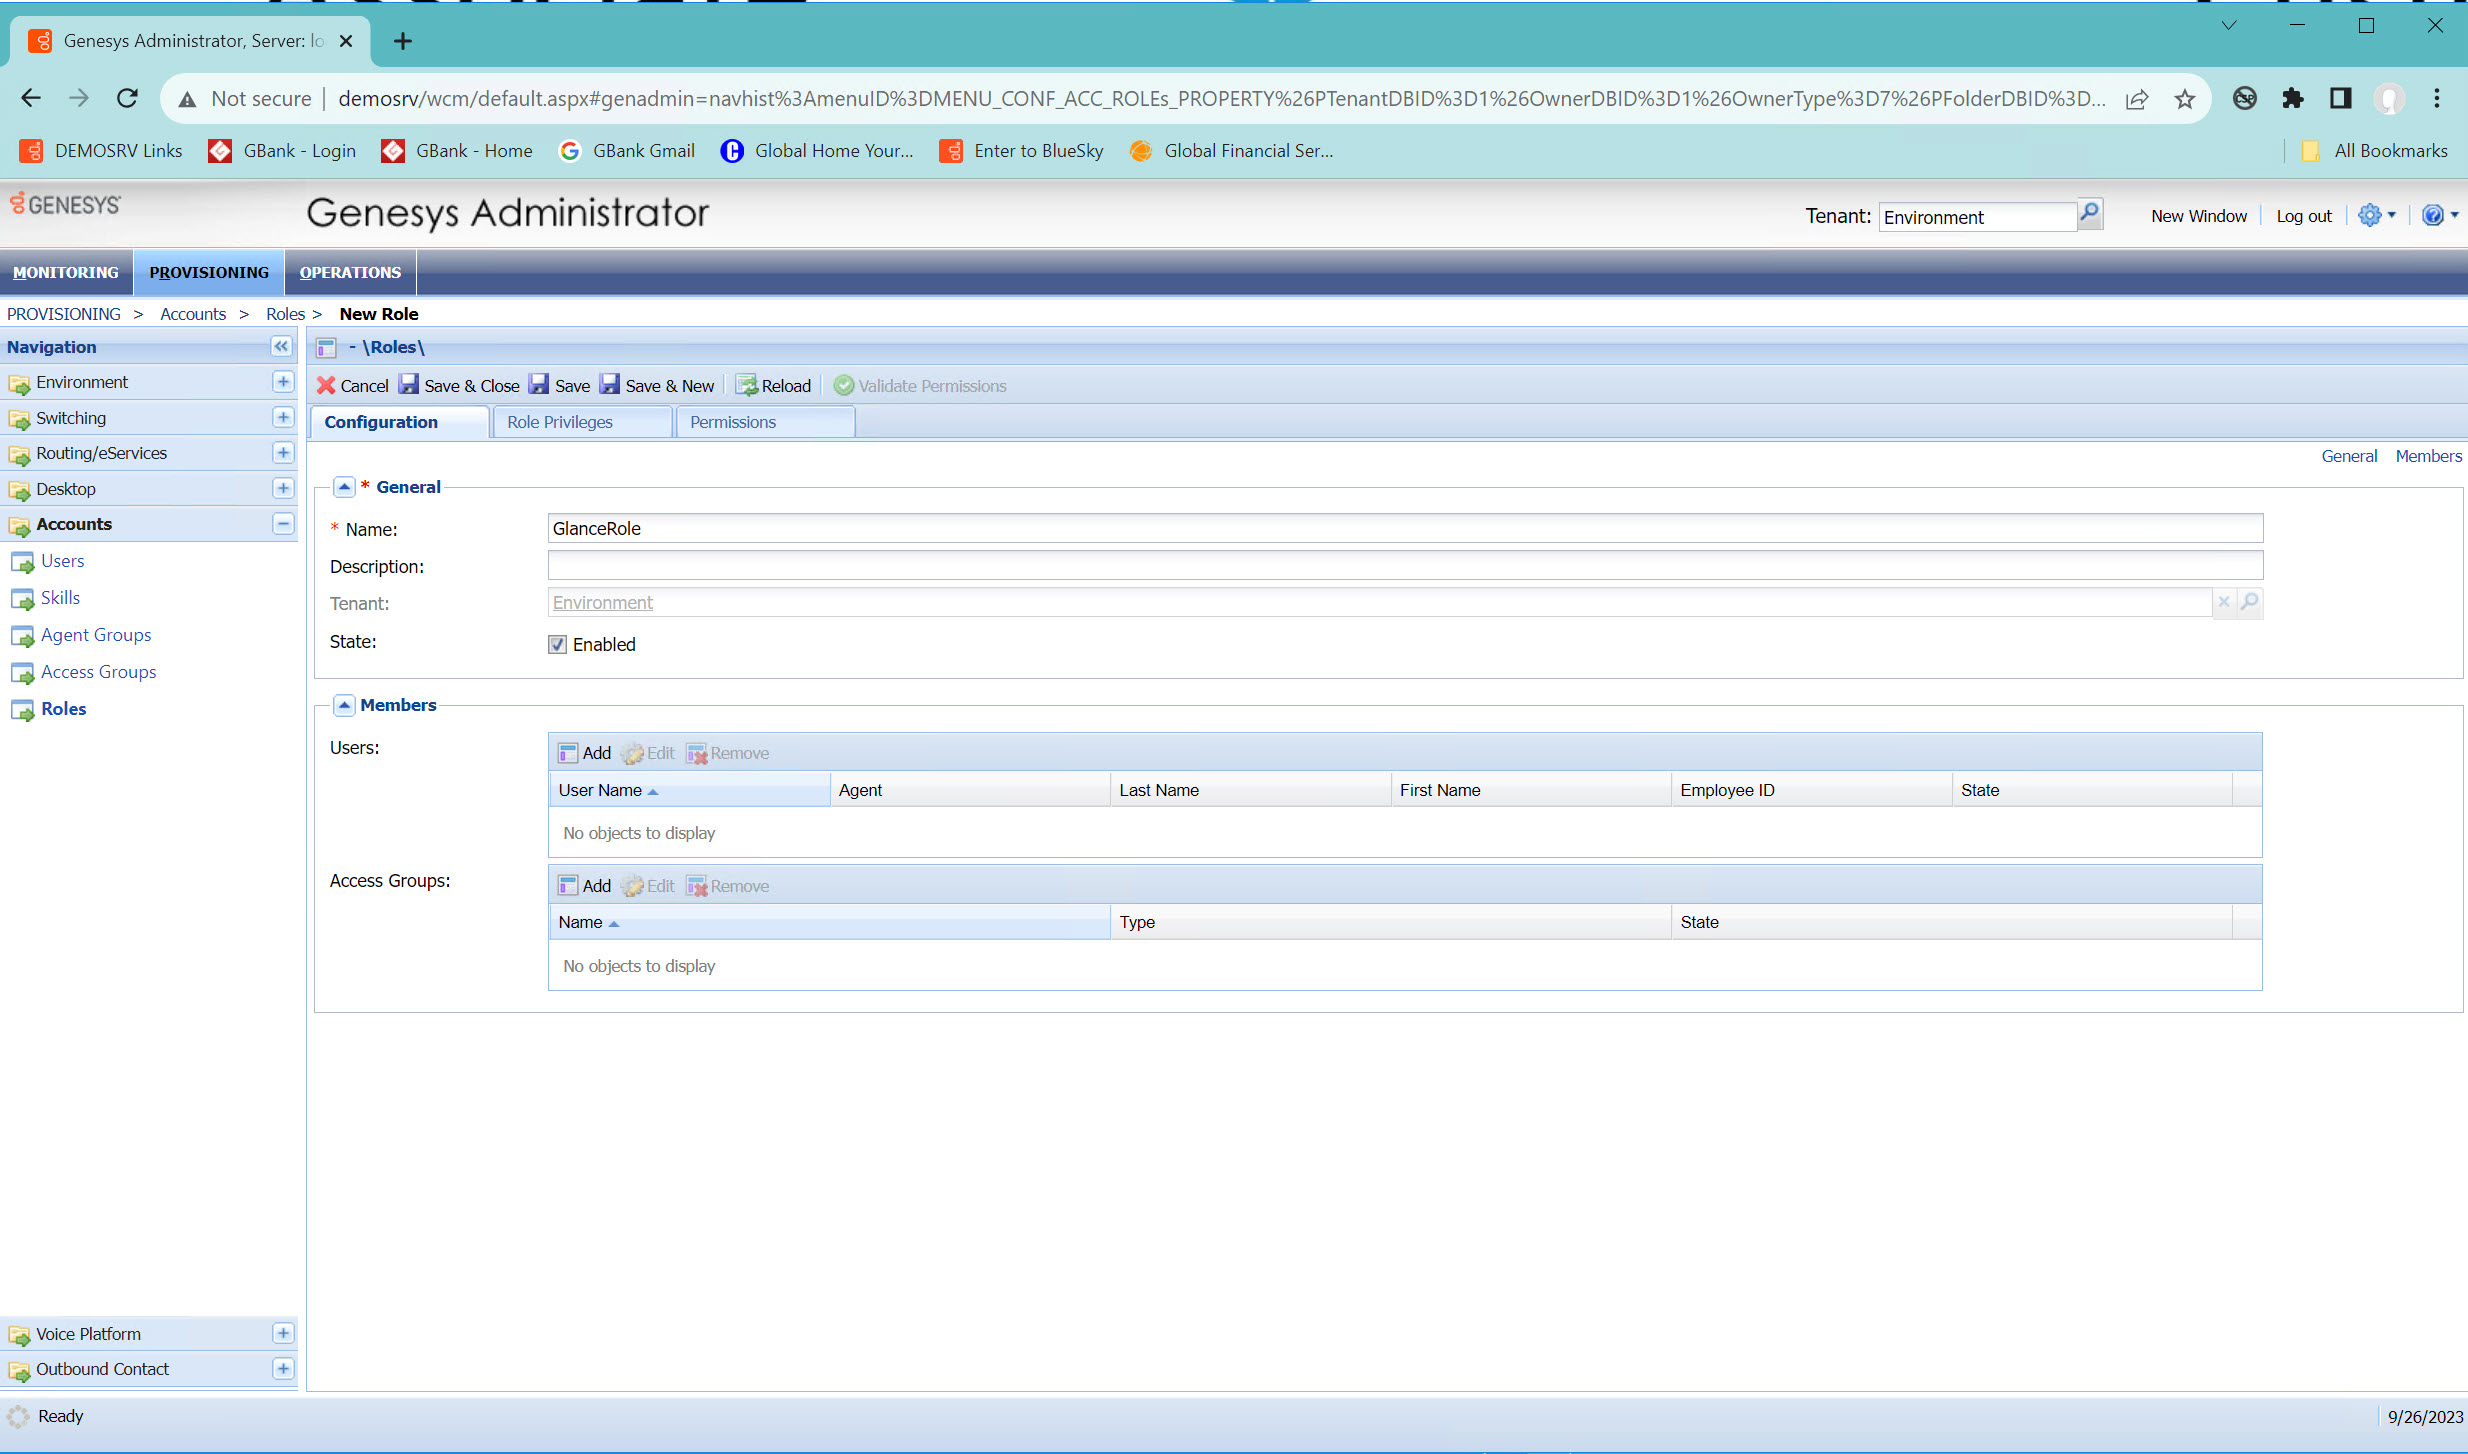Open Skills in Accounts navigation
The height and width of the screenshot is (1454, 2468).
(x=60, y=598)
